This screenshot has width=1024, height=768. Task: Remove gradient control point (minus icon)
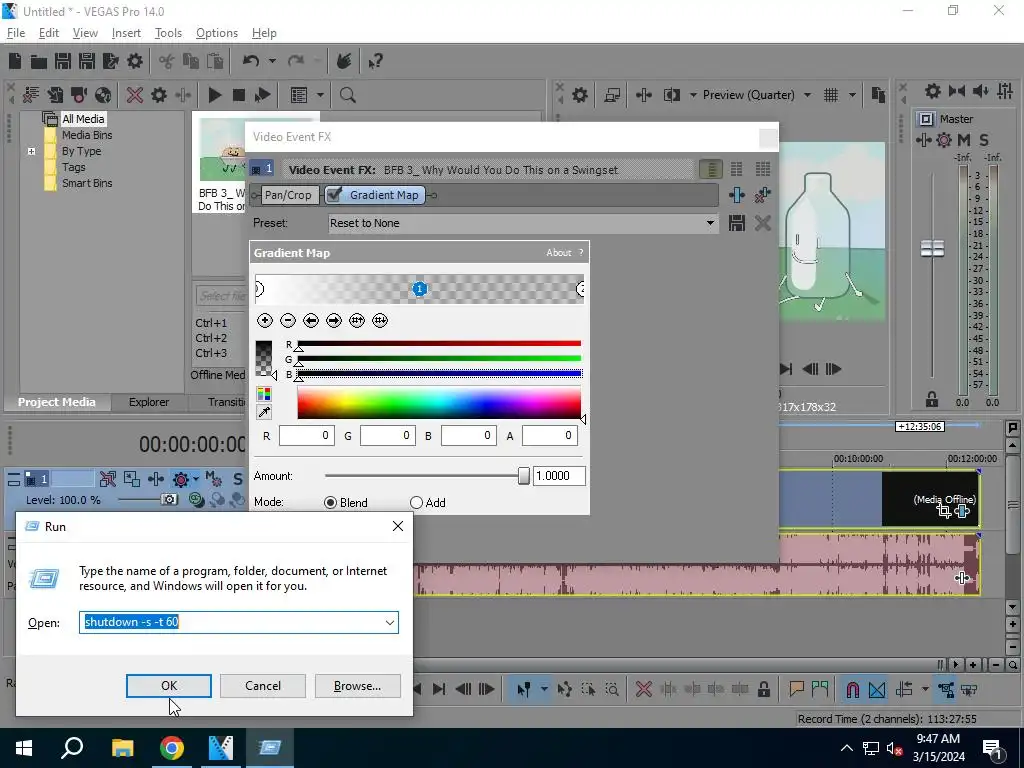pos(288,321)
